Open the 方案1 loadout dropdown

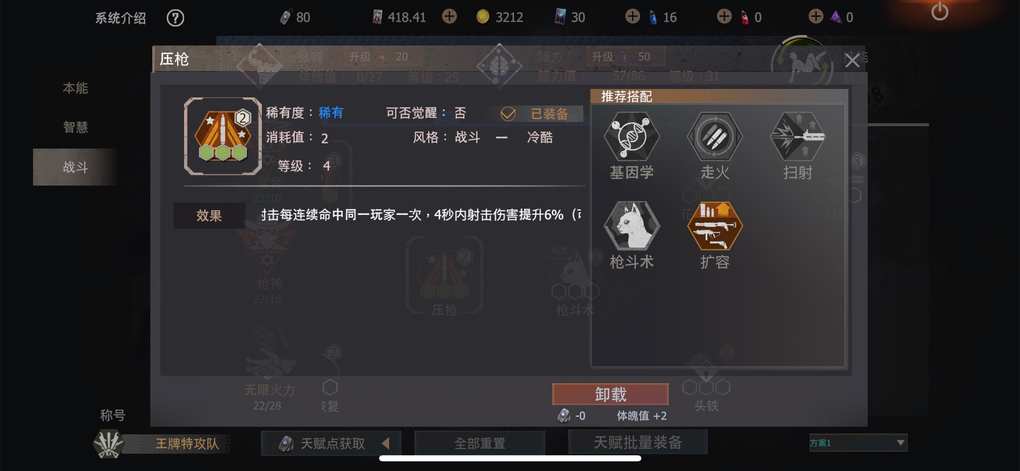click(858, 443)
